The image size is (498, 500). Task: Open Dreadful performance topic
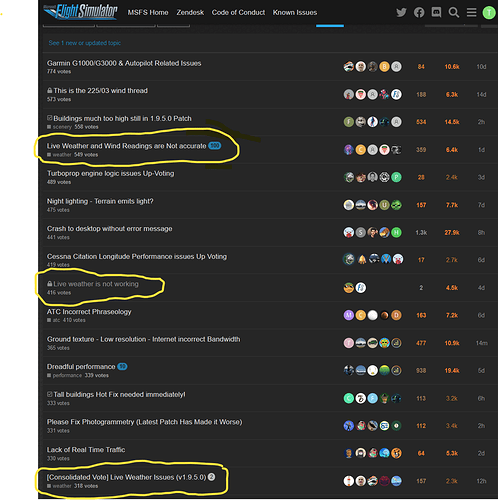[81, 367]
